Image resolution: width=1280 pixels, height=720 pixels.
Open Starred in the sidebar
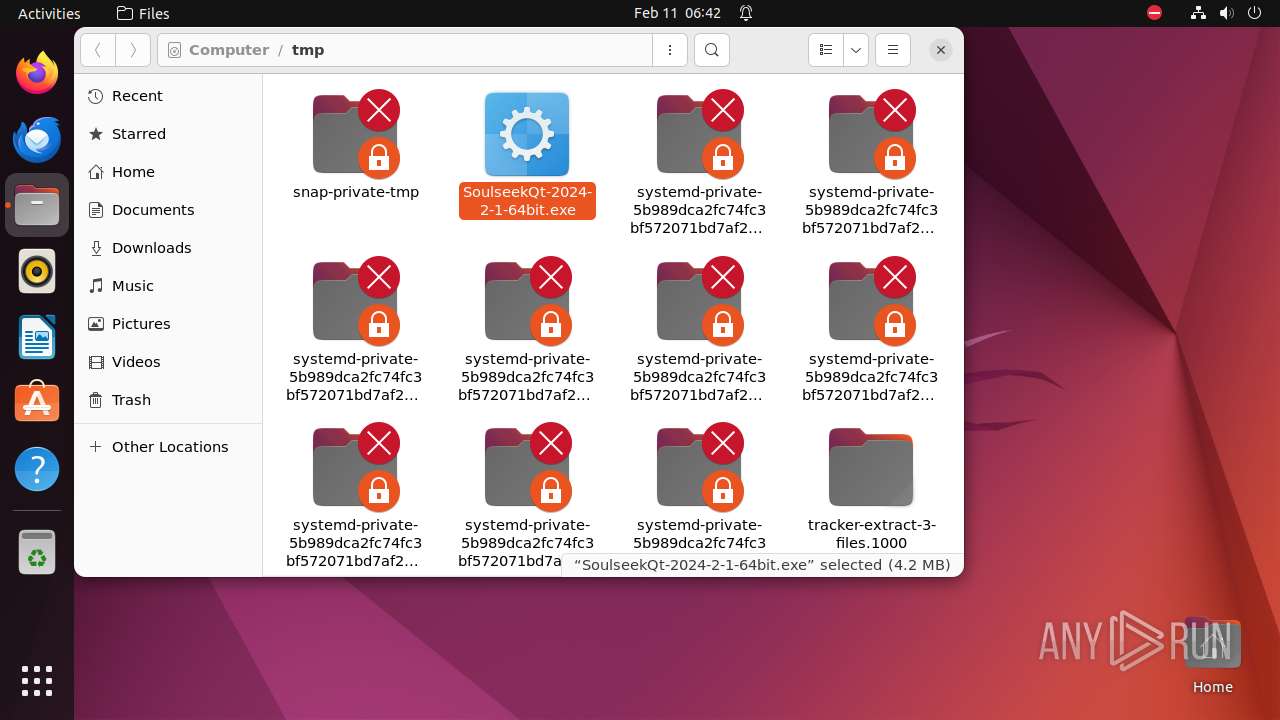click(168, 134)
